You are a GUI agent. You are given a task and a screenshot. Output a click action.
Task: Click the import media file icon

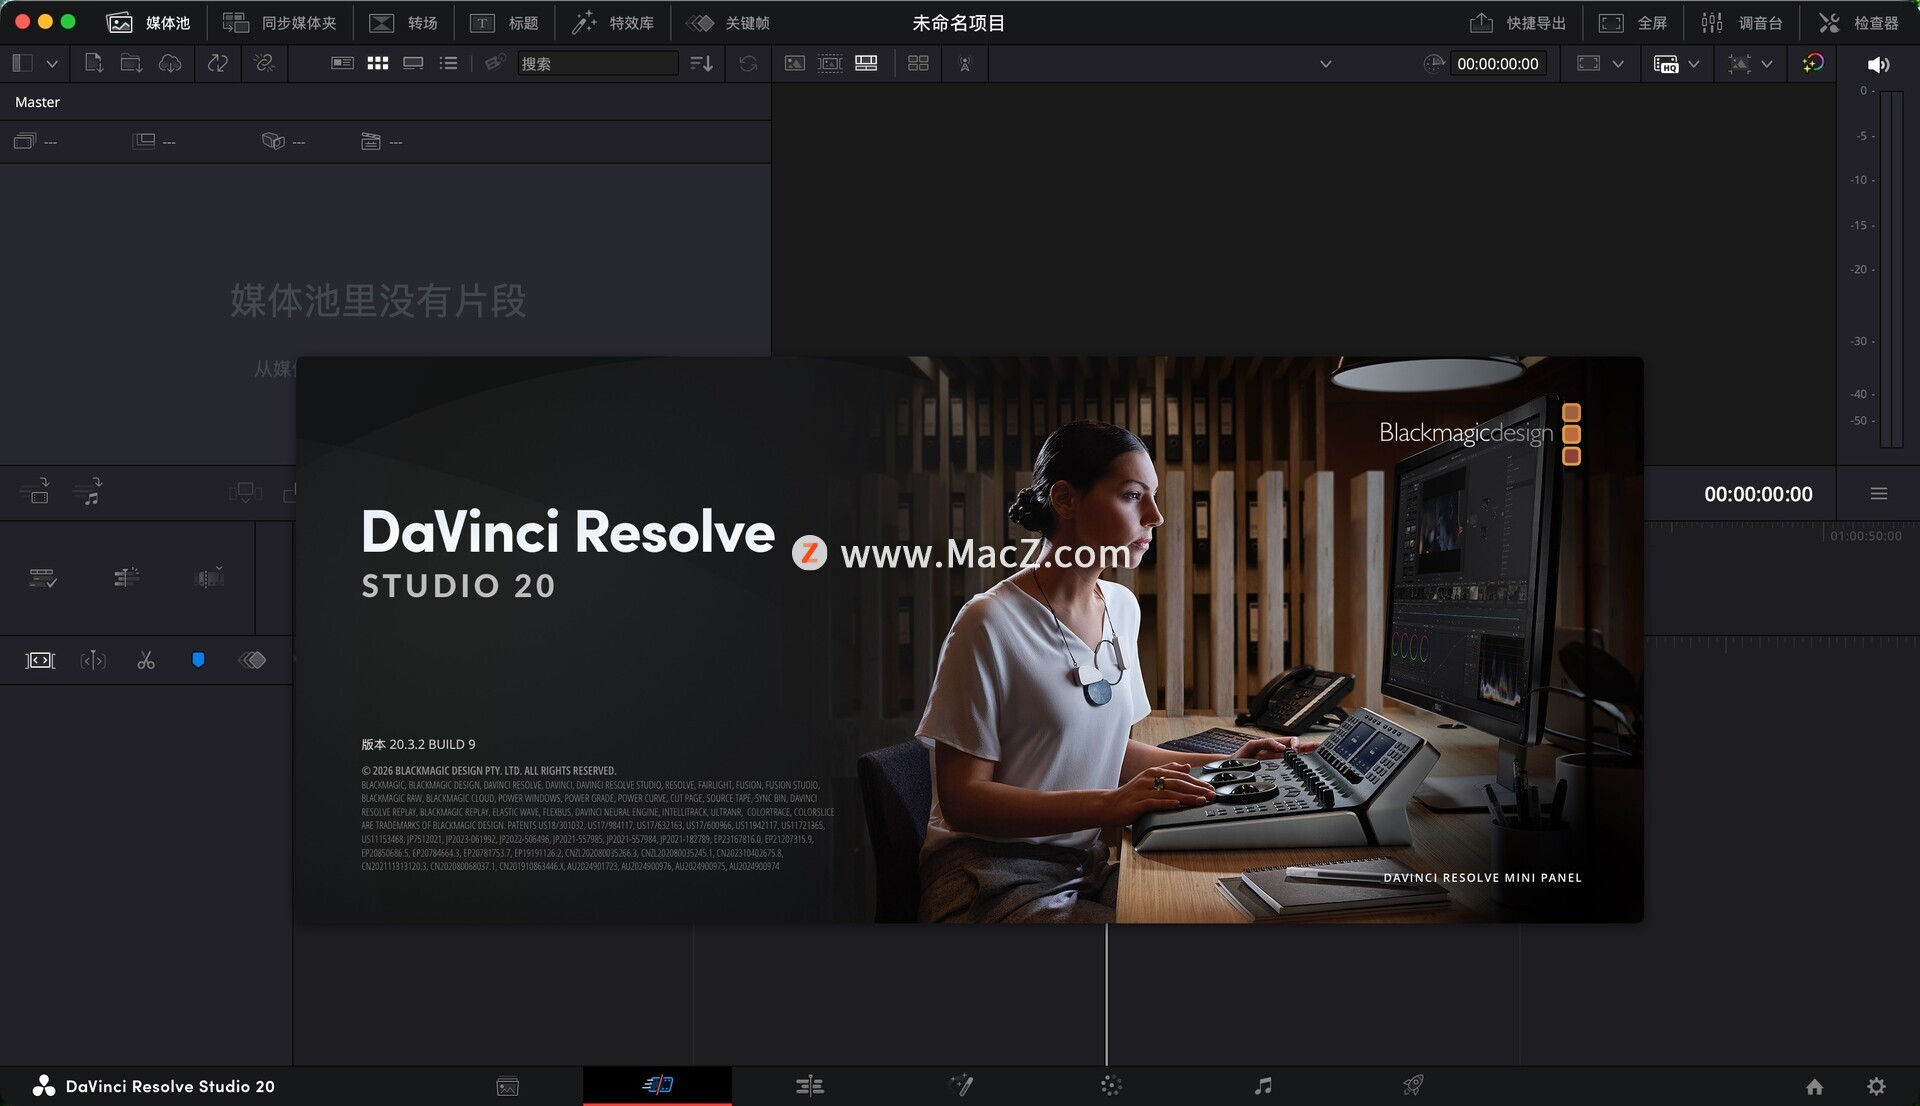(93, 63)
